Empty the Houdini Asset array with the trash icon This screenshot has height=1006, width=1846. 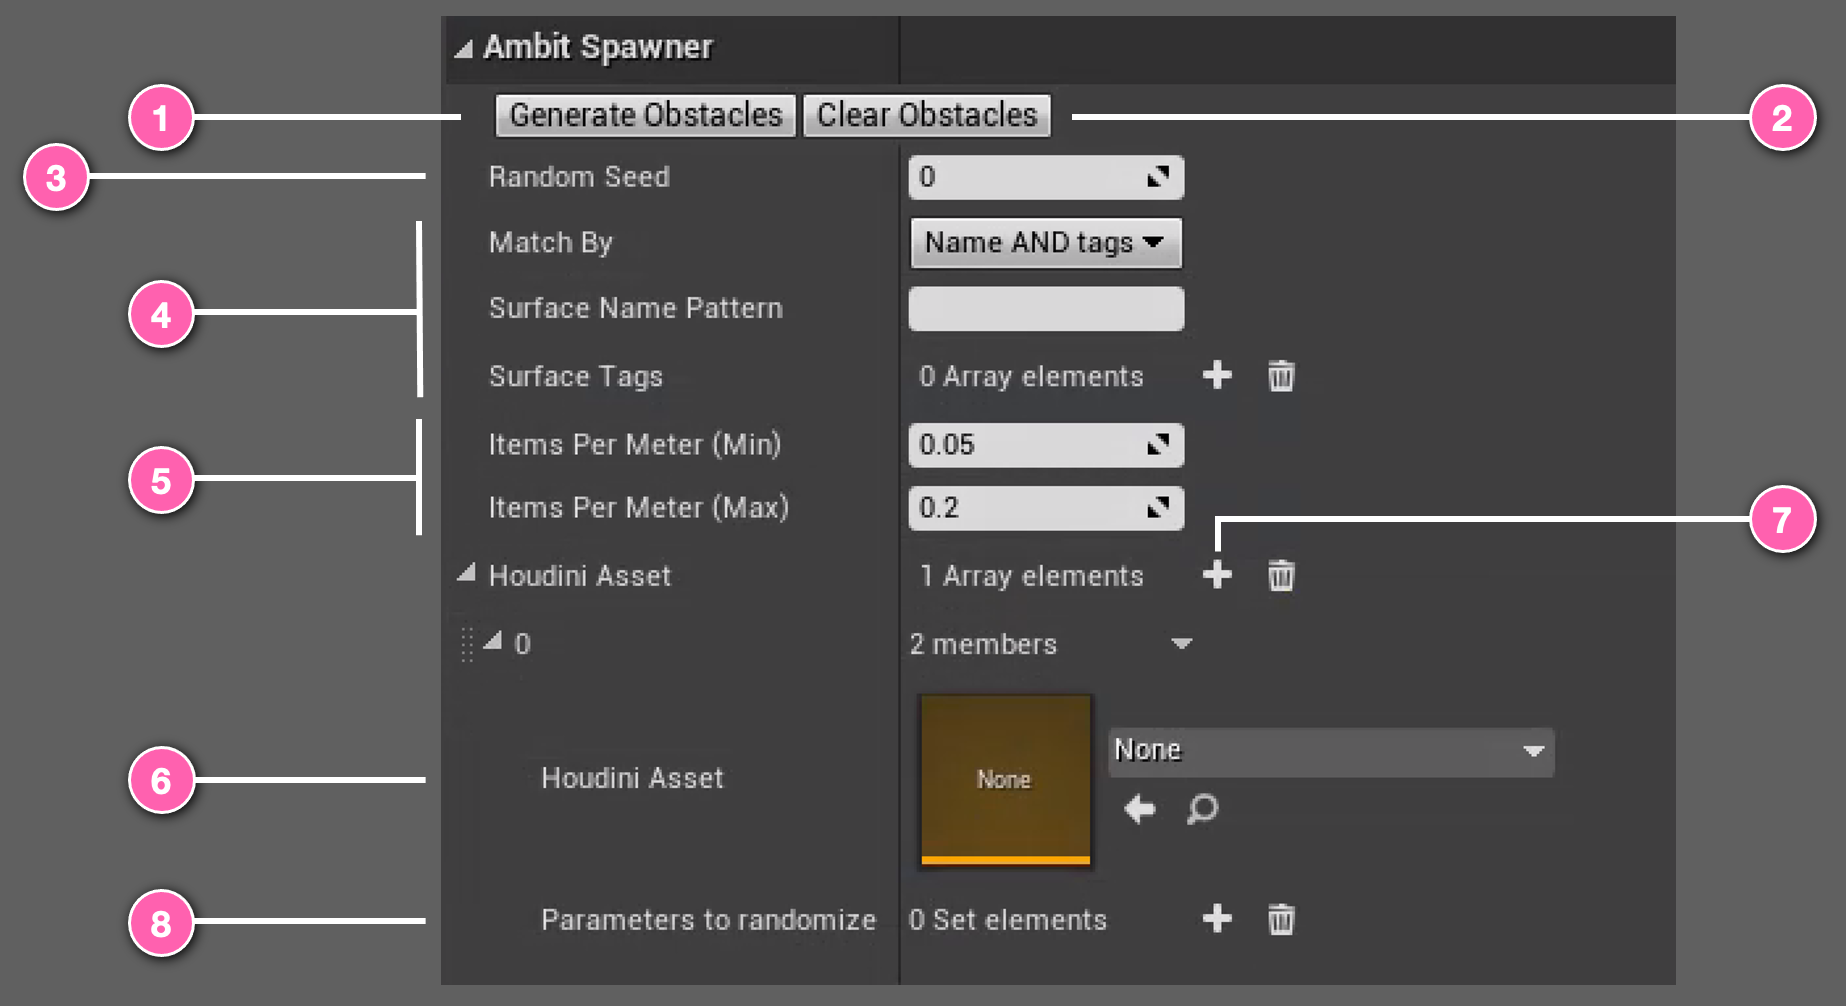[x=1281, y=575]
